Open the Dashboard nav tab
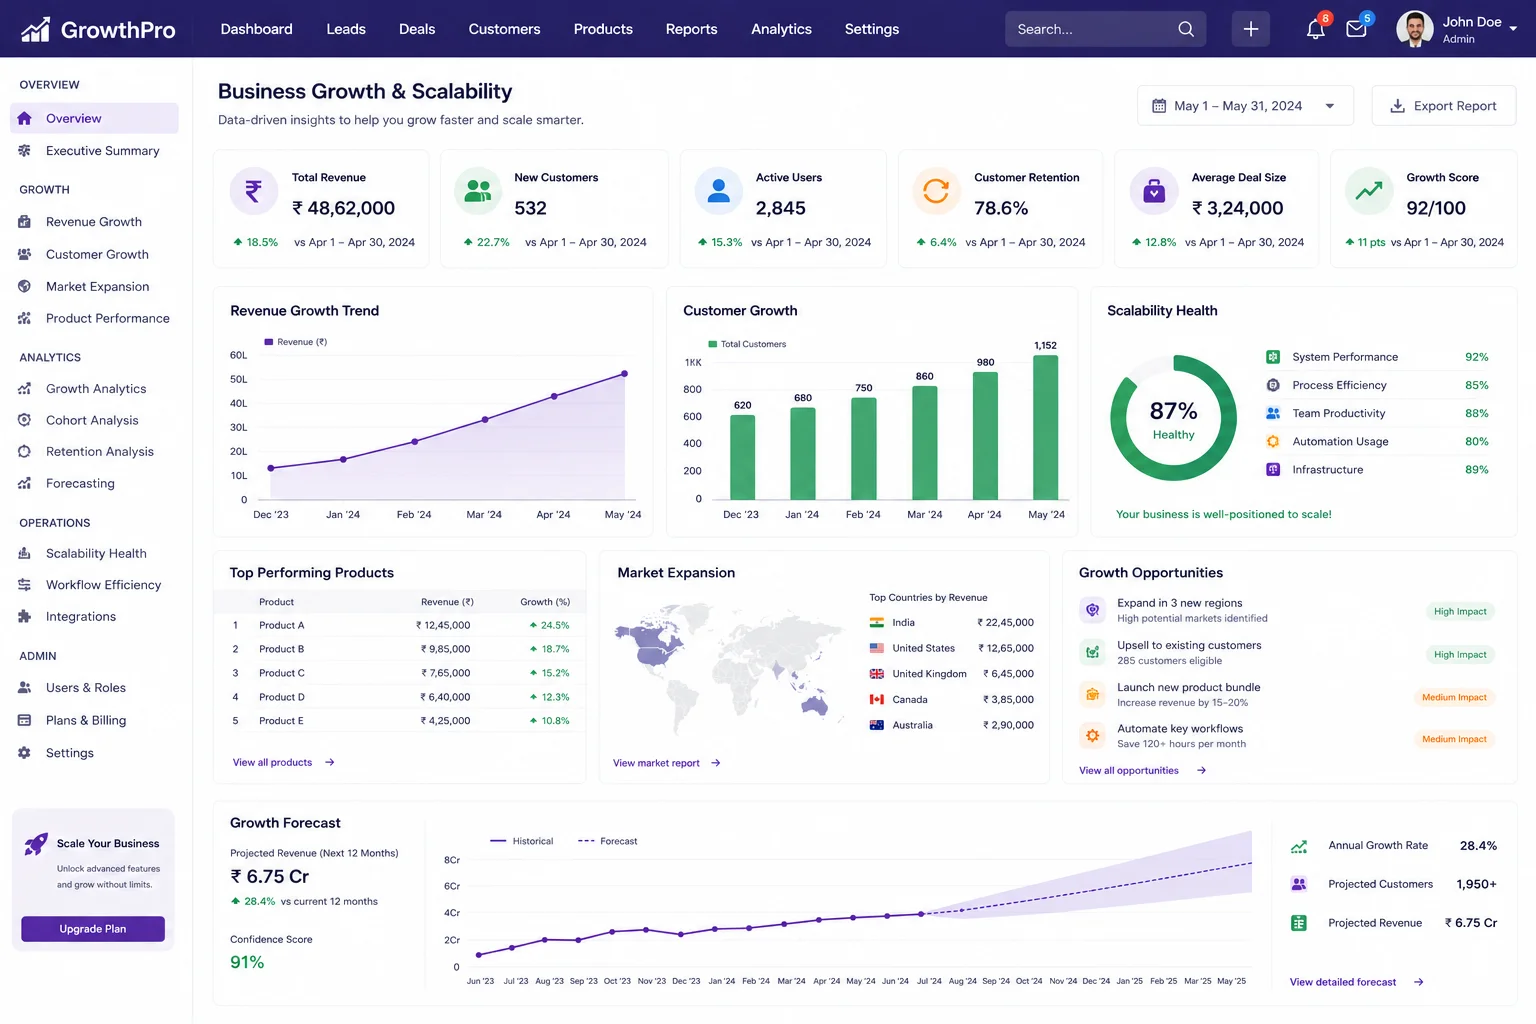The height and width of the screenshot is (1024, 1536). pos(257,29)
